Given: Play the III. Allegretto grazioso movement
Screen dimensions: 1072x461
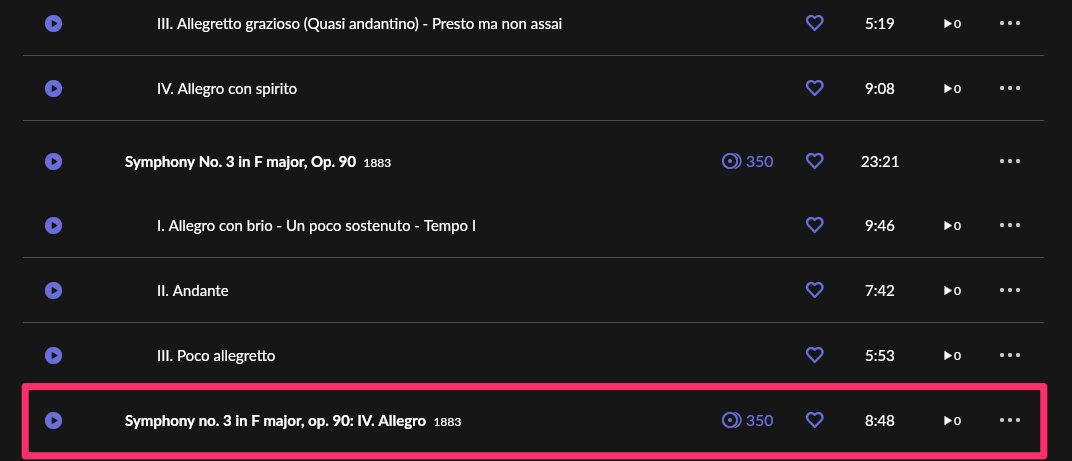Looking at the screenshot, I should pos(53,24).
